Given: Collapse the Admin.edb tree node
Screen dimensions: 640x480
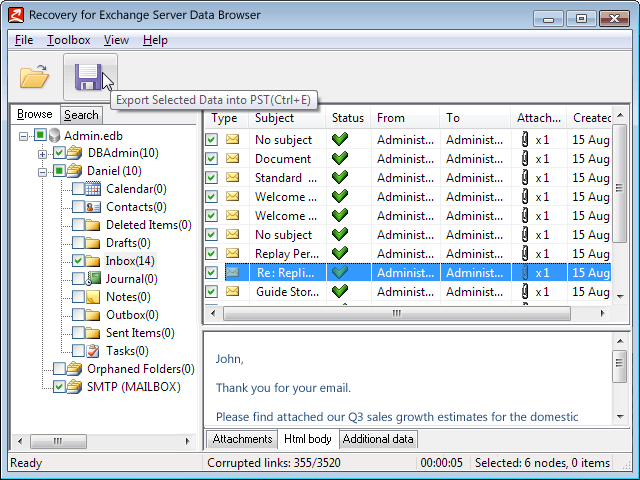Looking at the screenshot, I should pos(24,136).
